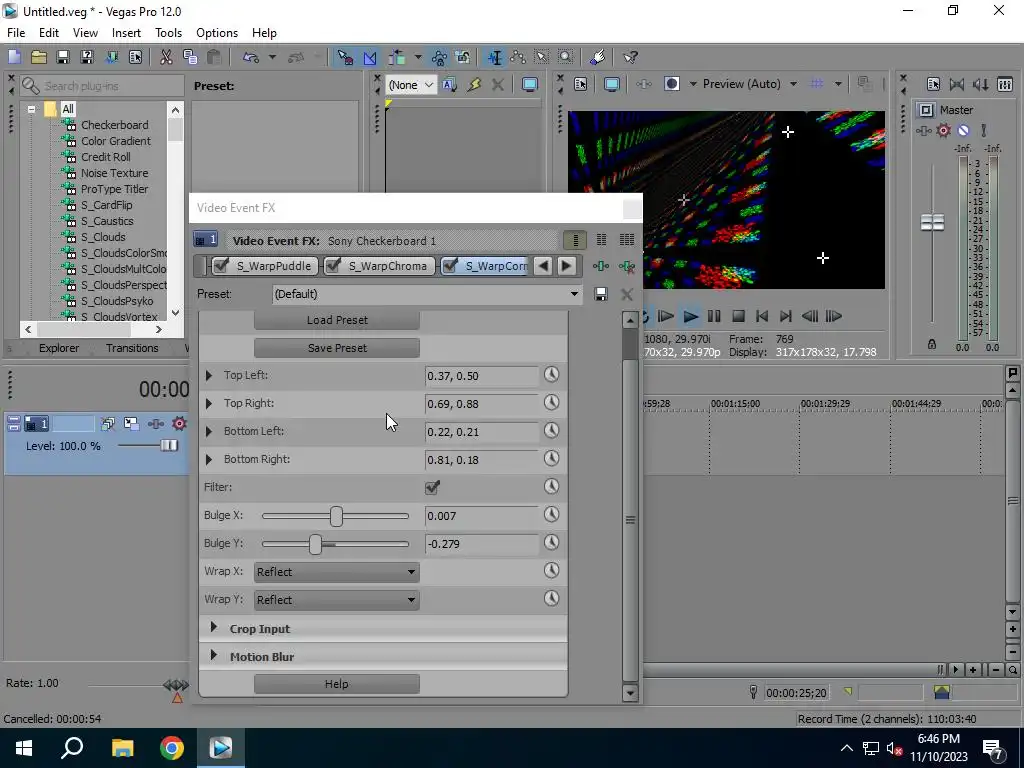Click the Interactive Tutorials hand icon
The width and height of the screenshot is (1024, 768).
[x=598, y=57]
